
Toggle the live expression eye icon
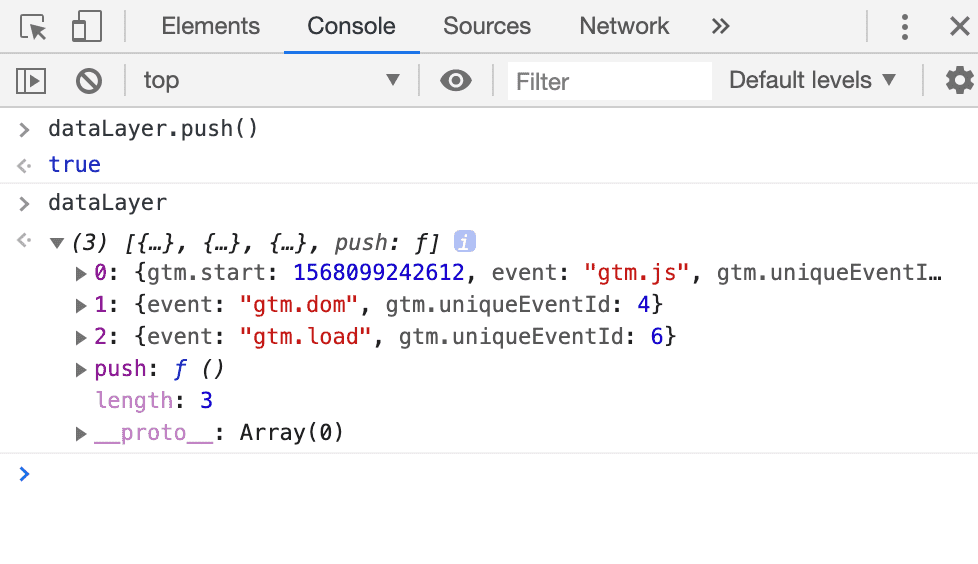pyautogui.click(x=456, y=80)
